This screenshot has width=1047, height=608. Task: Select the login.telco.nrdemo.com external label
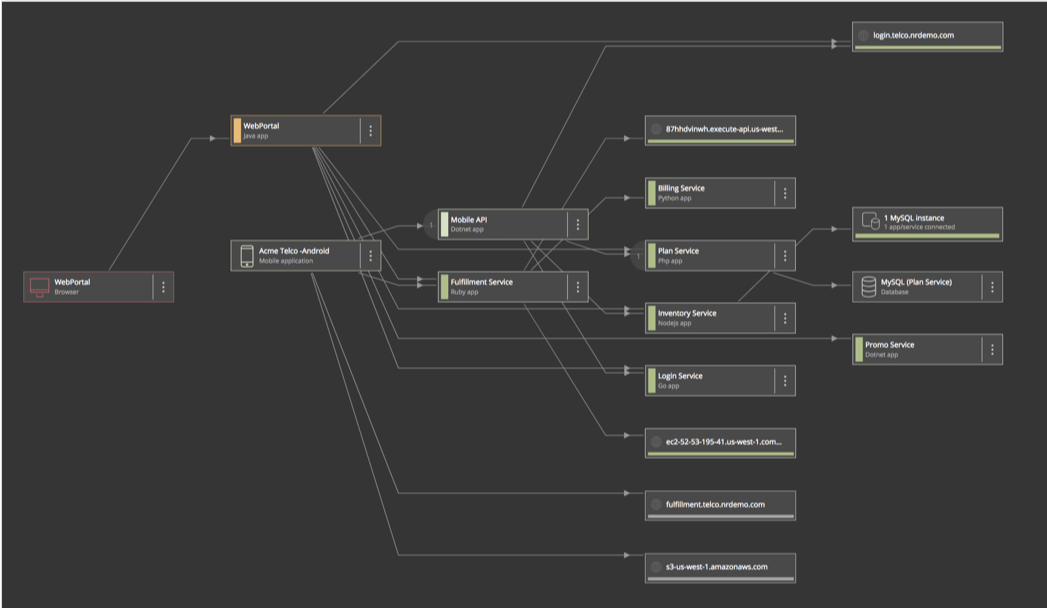tap(913, 35)
